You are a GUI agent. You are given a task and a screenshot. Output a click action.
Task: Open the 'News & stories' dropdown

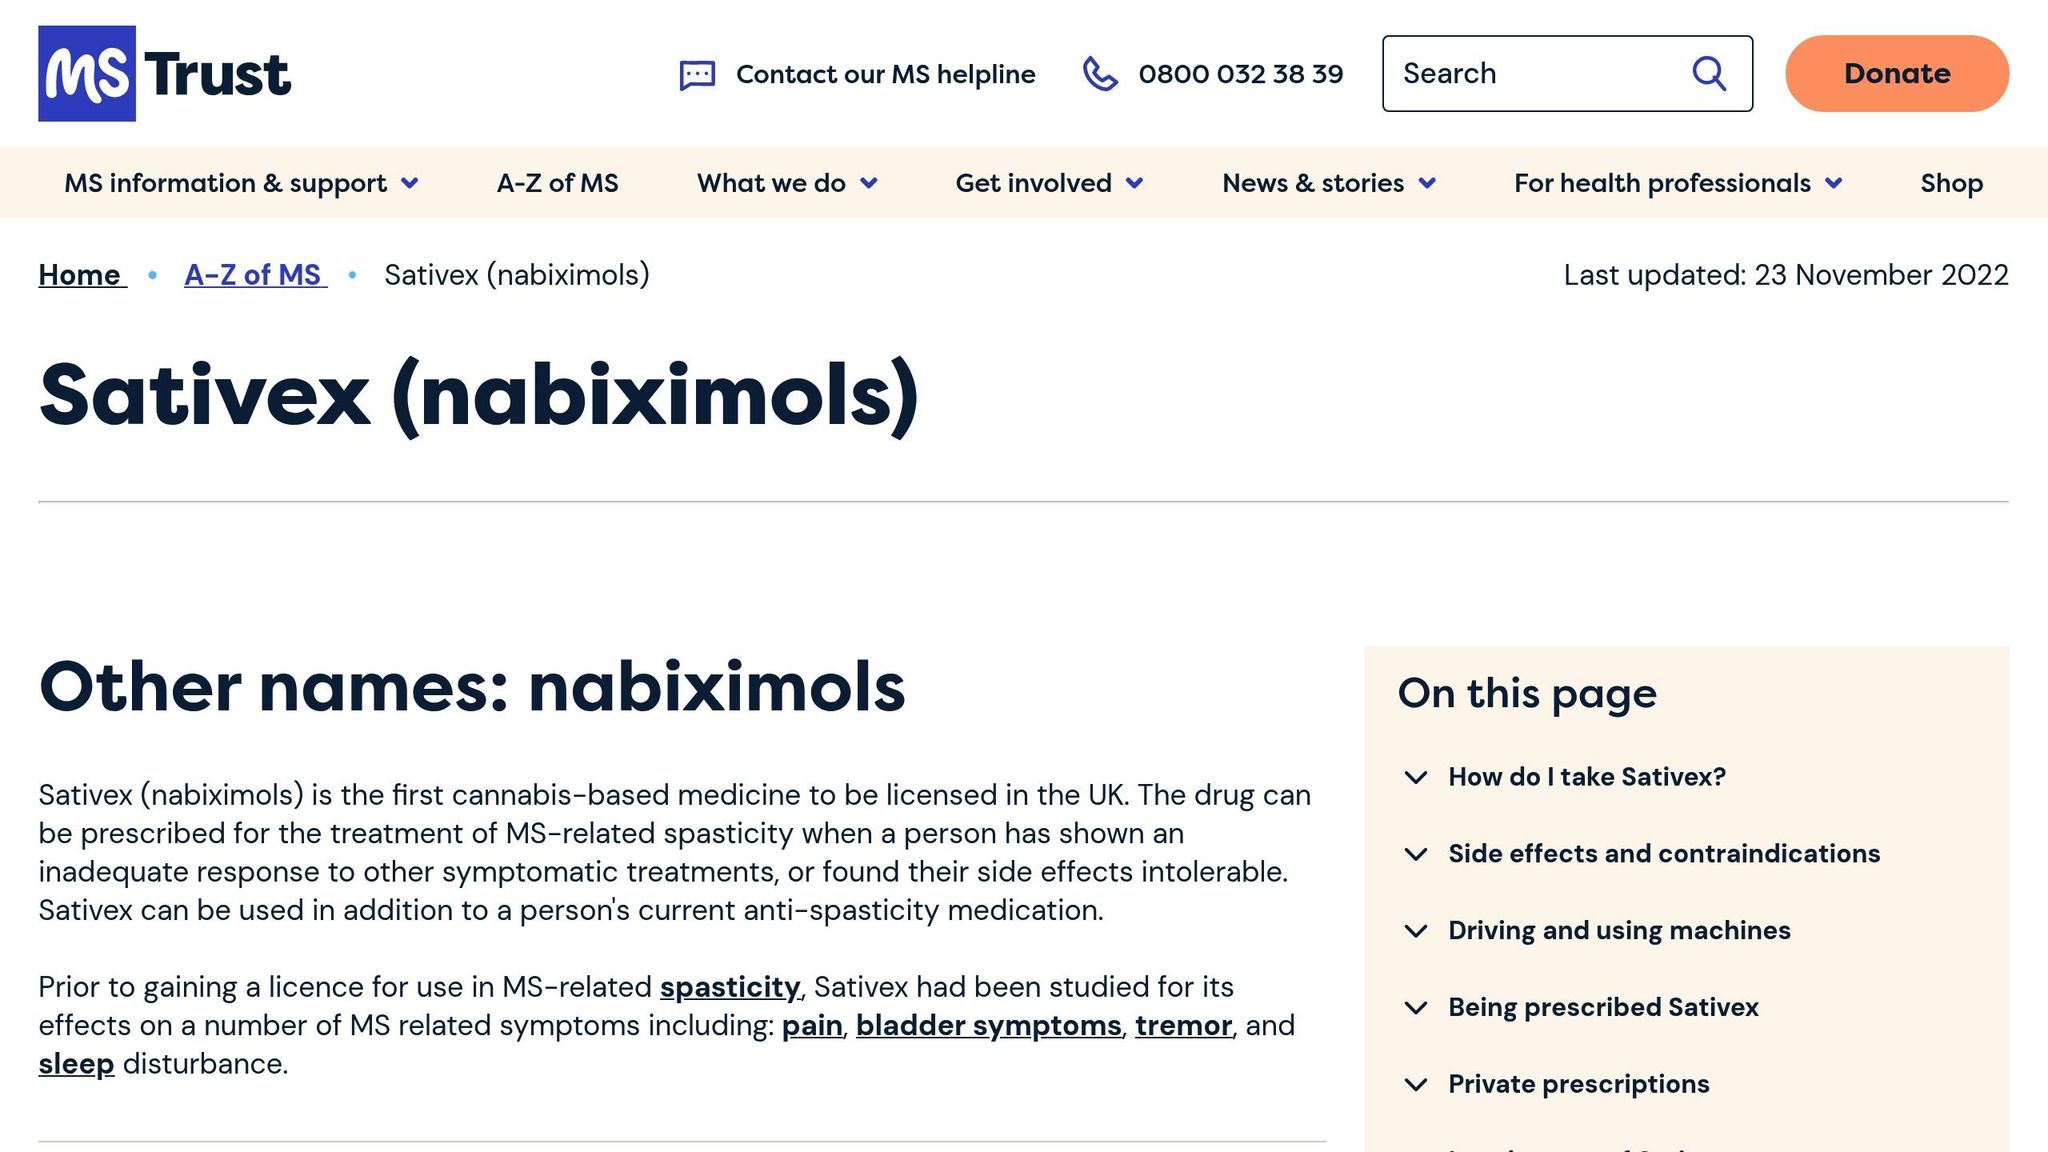[1329, 183]
